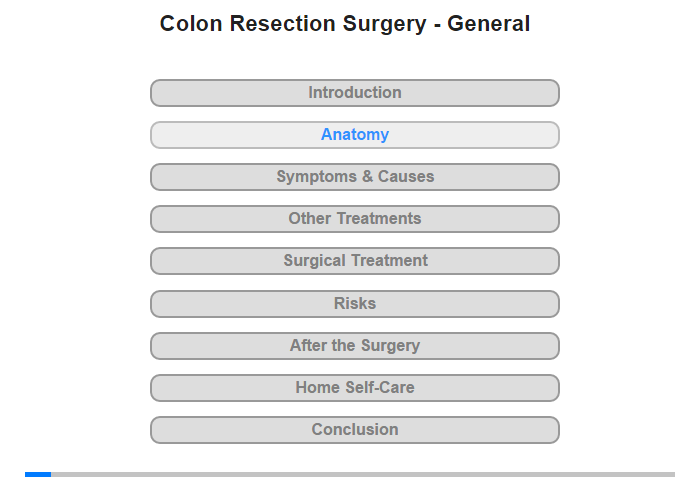This screenshot has width=700, height=480.
Task: Click the Conclusion text label
Action: click(x=355, y=430)
